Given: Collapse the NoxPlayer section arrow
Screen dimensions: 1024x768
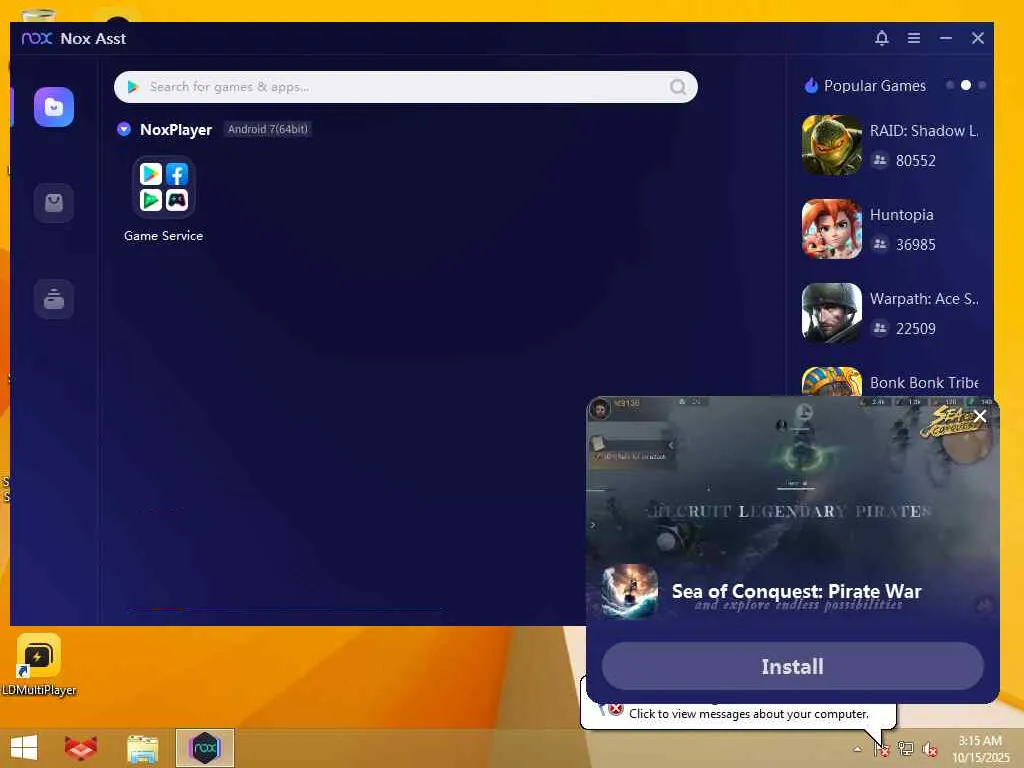Looking at the screenshot, I should coord(124,129).
